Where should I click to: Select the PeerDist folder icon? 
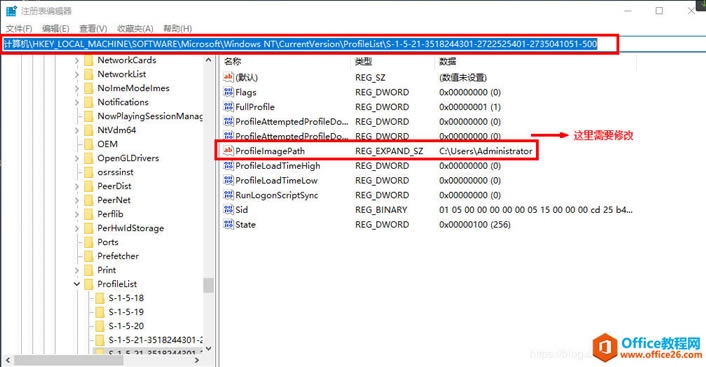point(89,186)
